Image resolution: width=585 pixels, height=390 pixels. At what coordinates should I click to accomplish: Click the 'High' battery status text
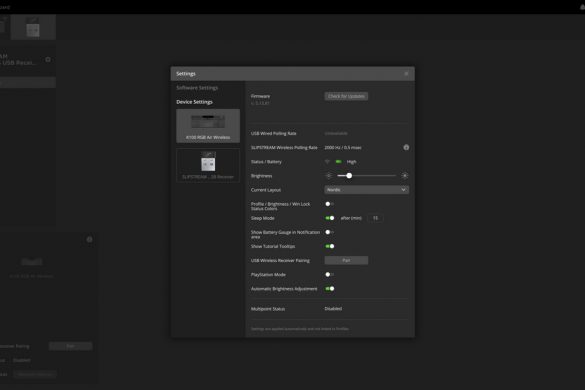(351, 162)
